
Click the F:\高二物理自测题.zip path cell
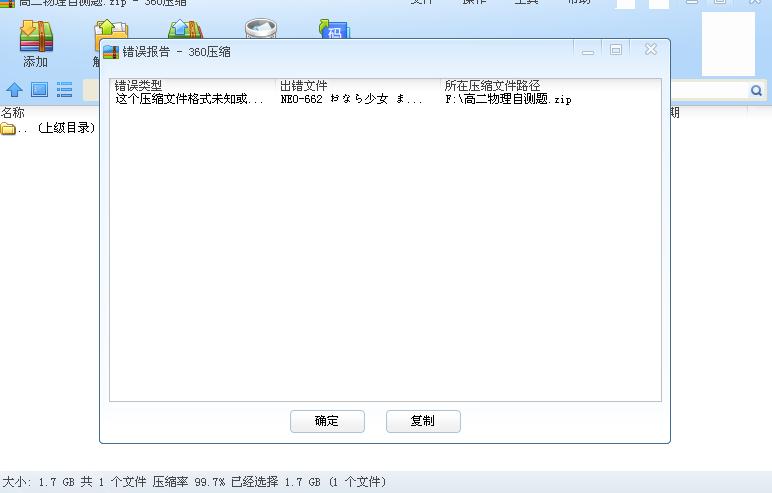click(x=508, y=99)
